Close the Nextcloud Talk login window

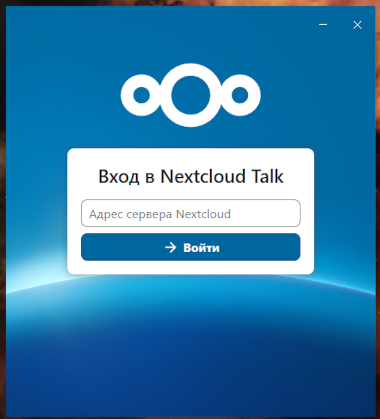click(x=357, y=25)
